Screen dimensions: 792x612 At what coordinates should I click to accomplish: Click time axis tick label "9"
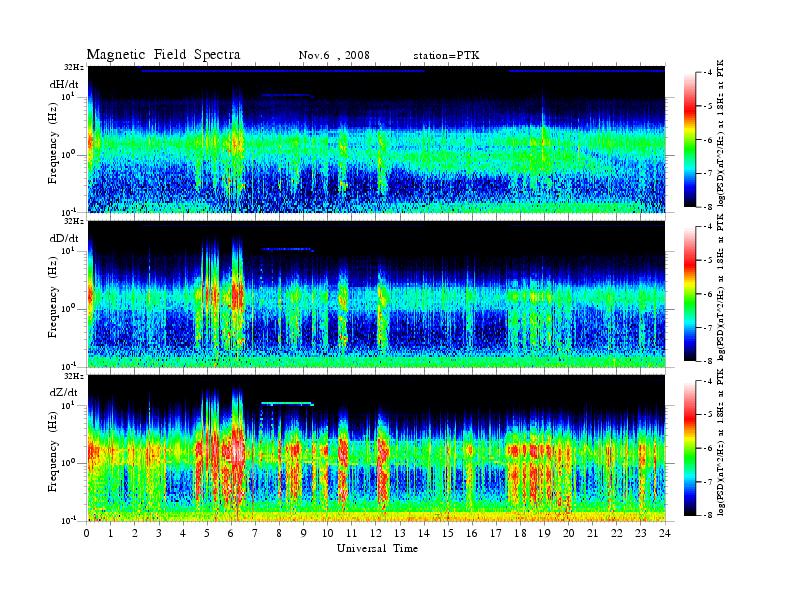tap(304, 533)
